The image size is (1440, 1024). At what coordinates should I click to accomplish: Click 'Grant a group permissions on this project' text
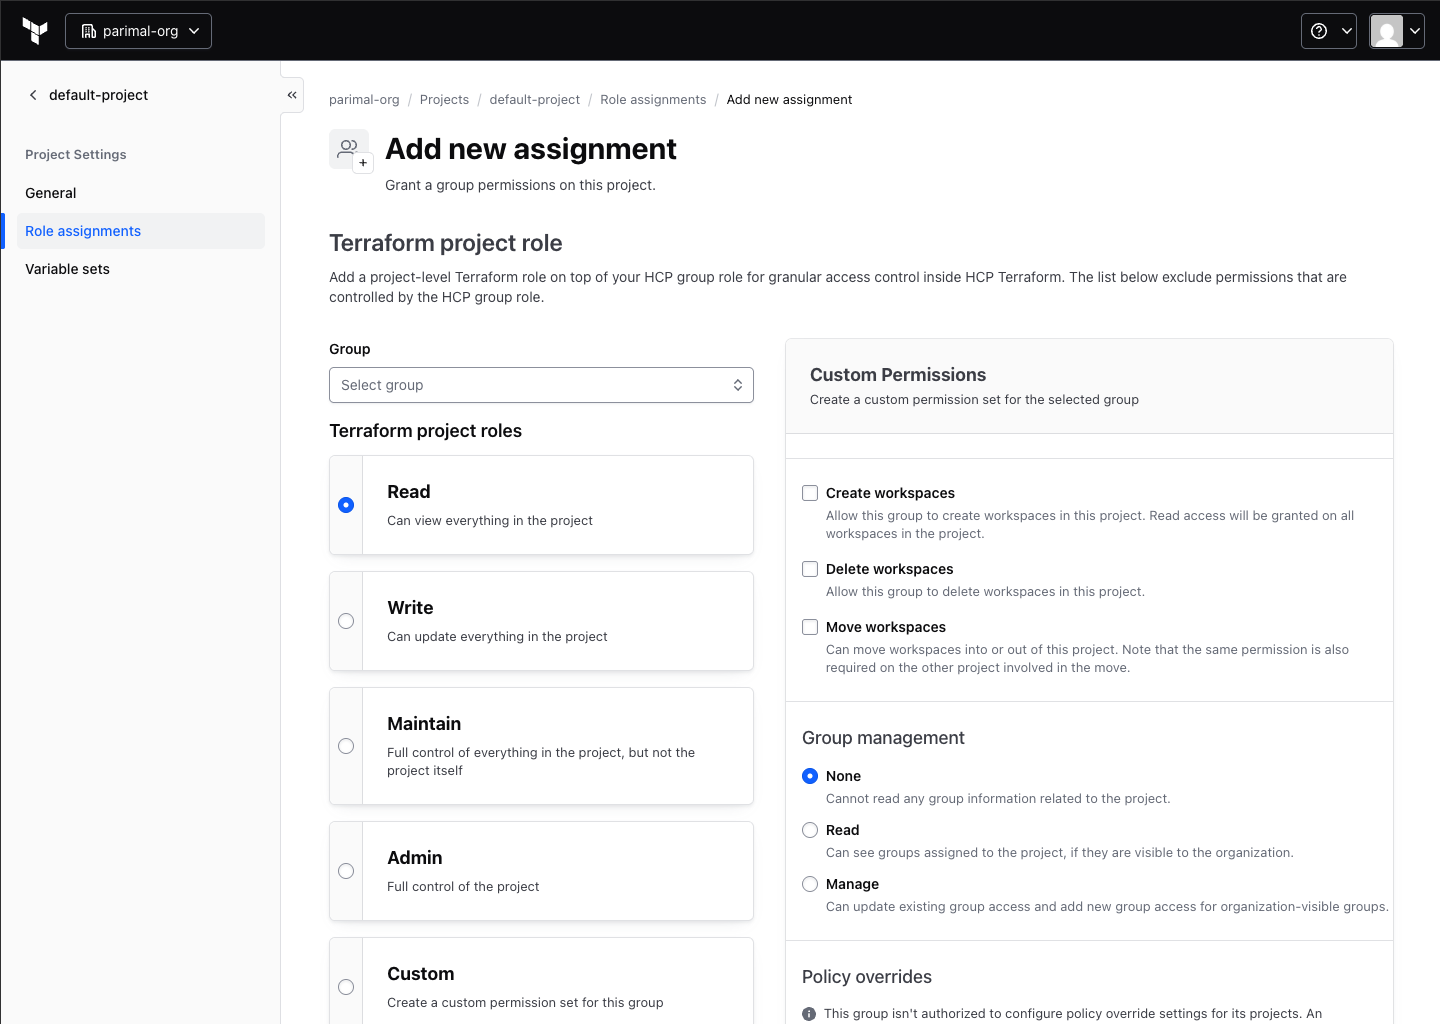point(520,185)
